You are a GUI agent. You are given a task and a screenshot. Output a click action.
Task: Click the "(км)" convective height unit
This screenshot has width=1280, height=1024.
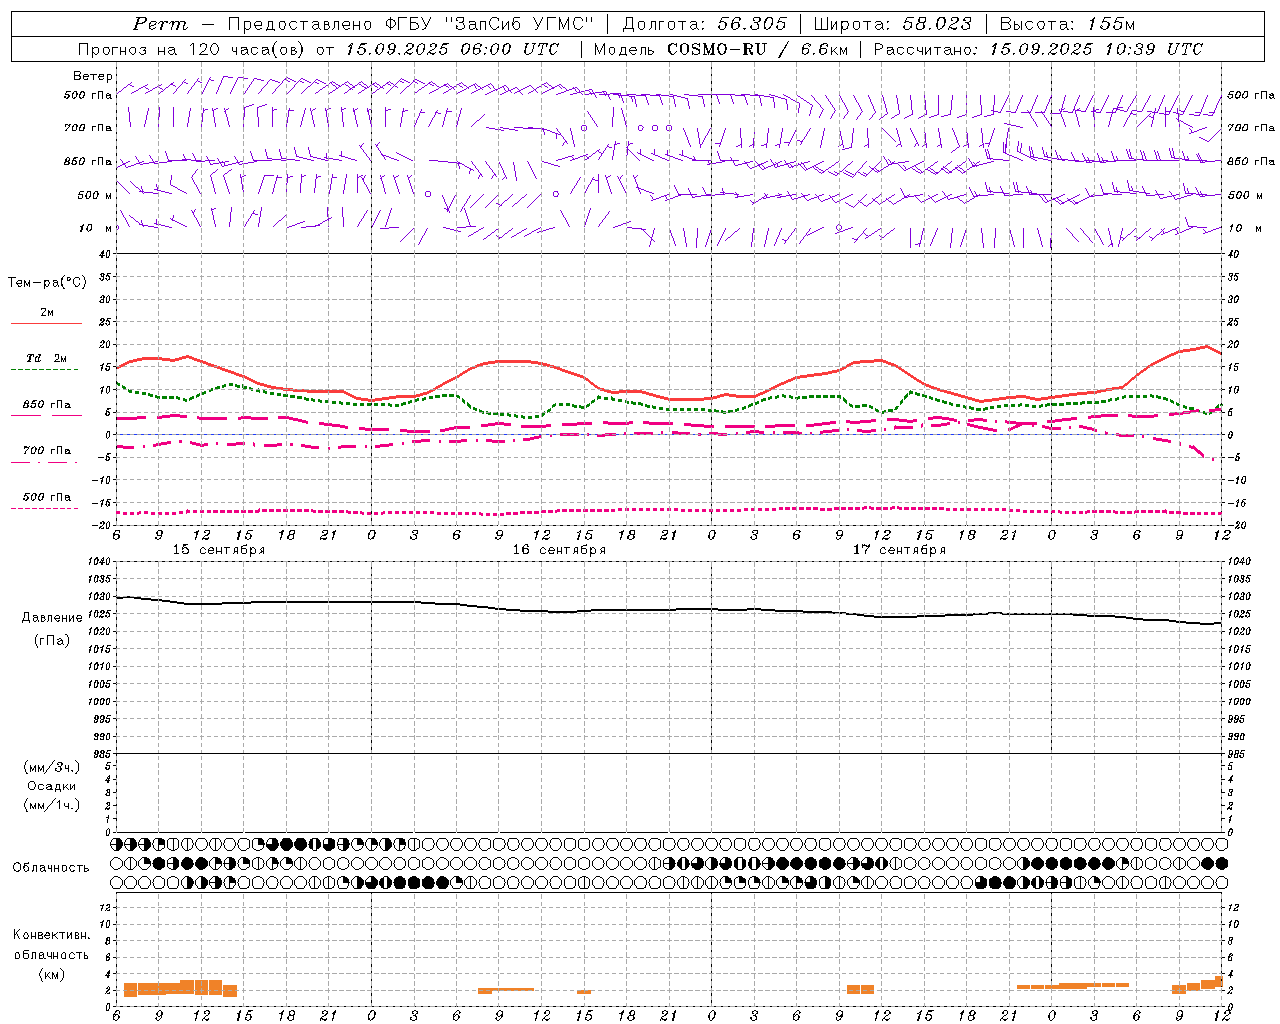[x=52, y=974]
